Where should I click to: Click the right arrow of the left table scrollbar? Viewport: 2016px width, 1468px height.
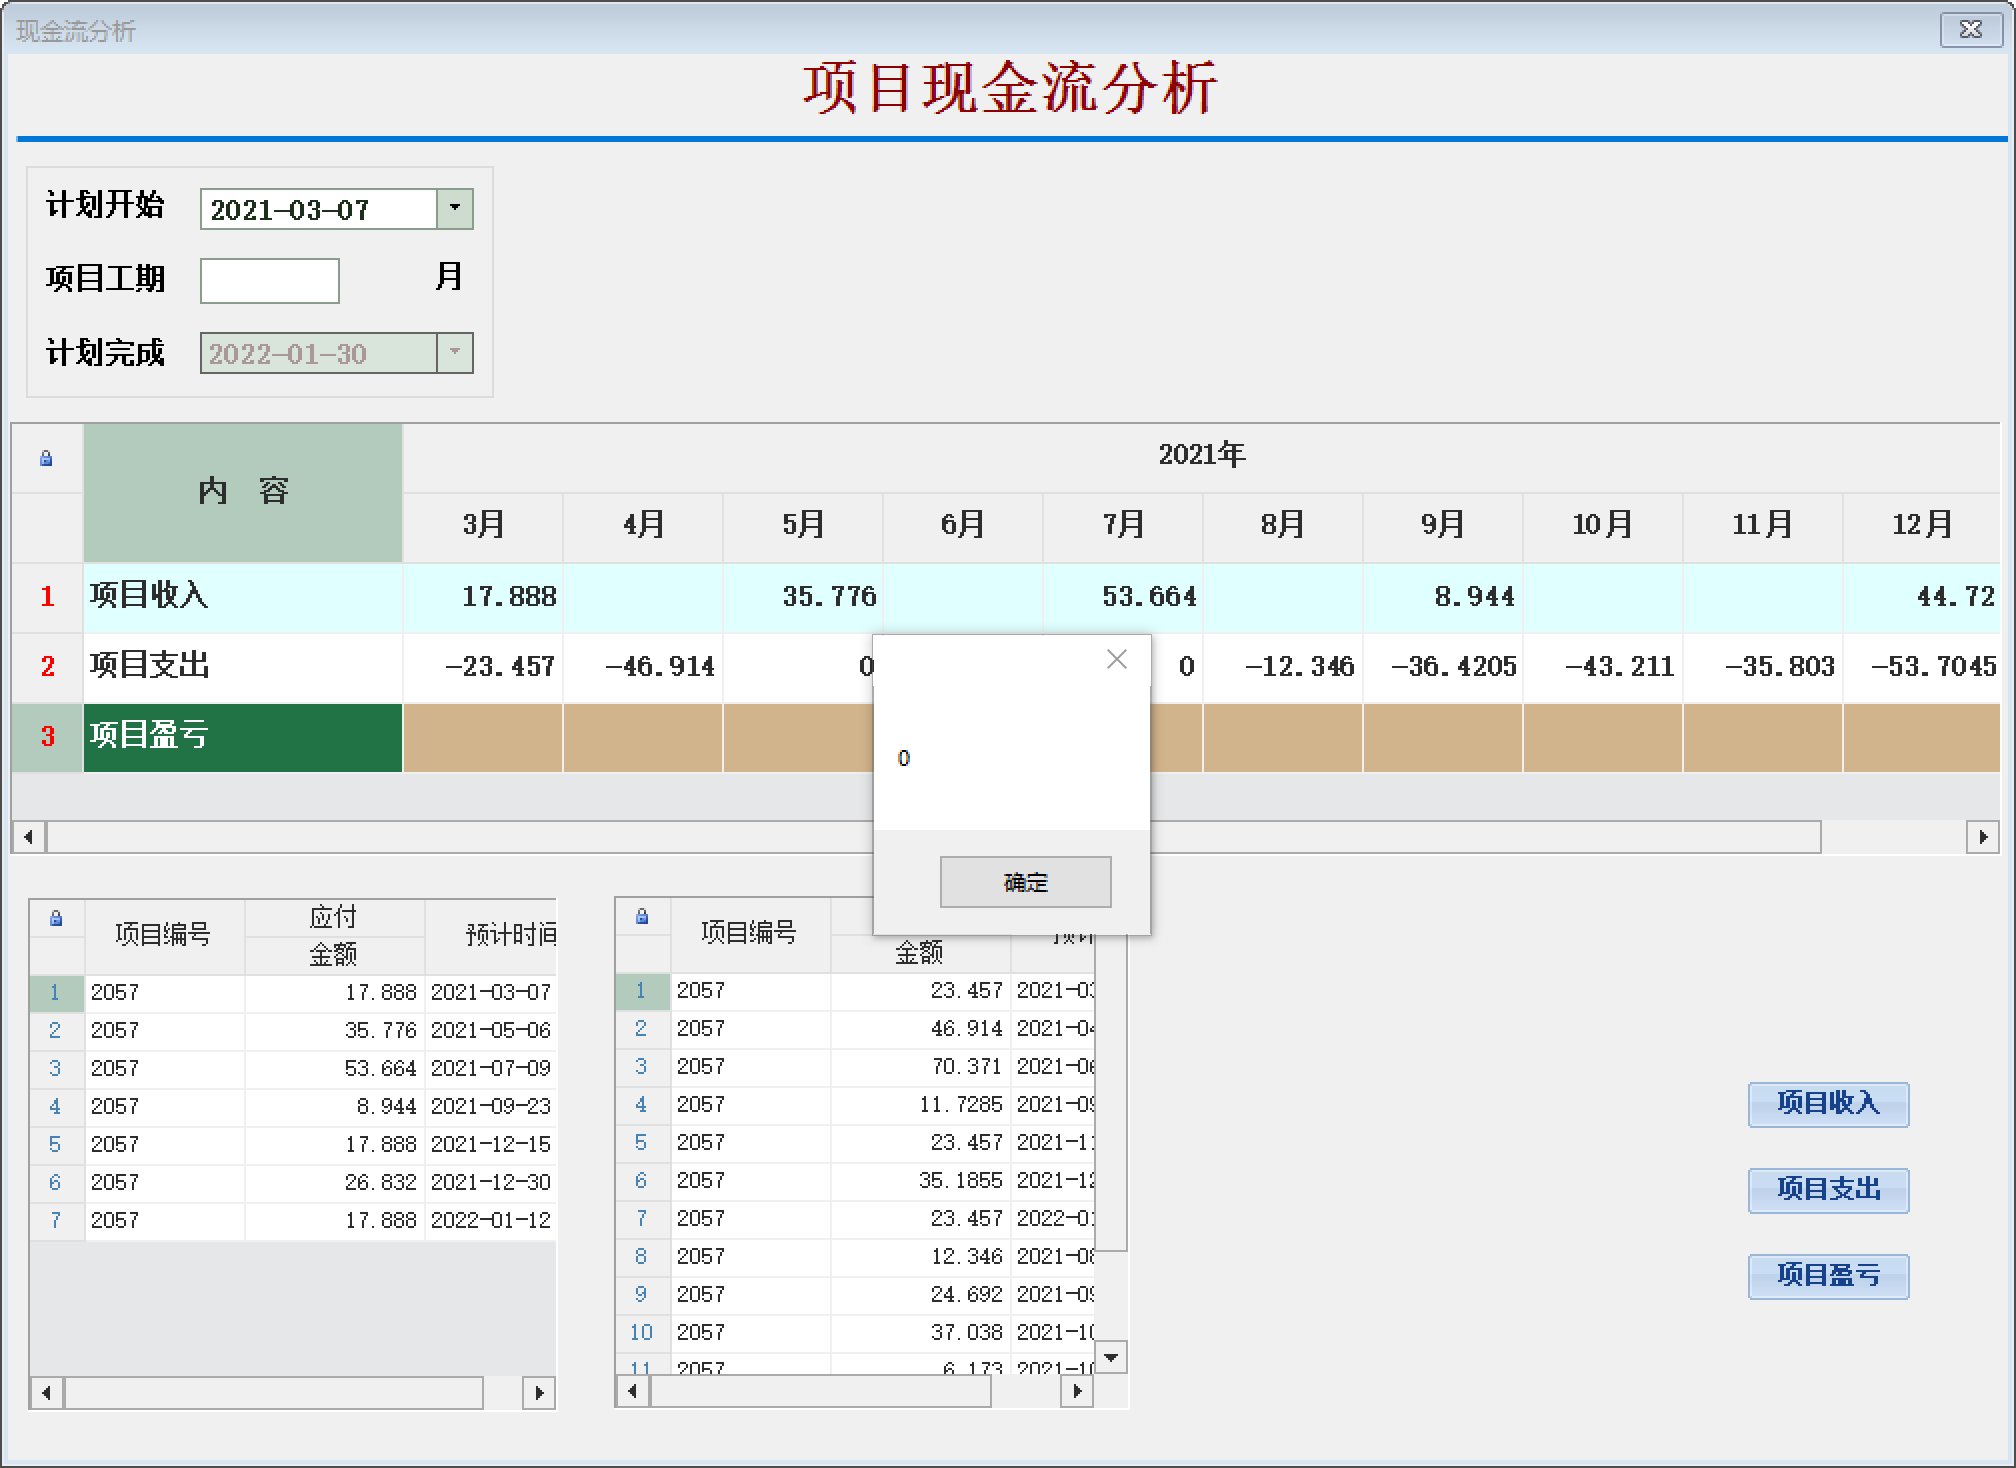[x=539, y=1392]
